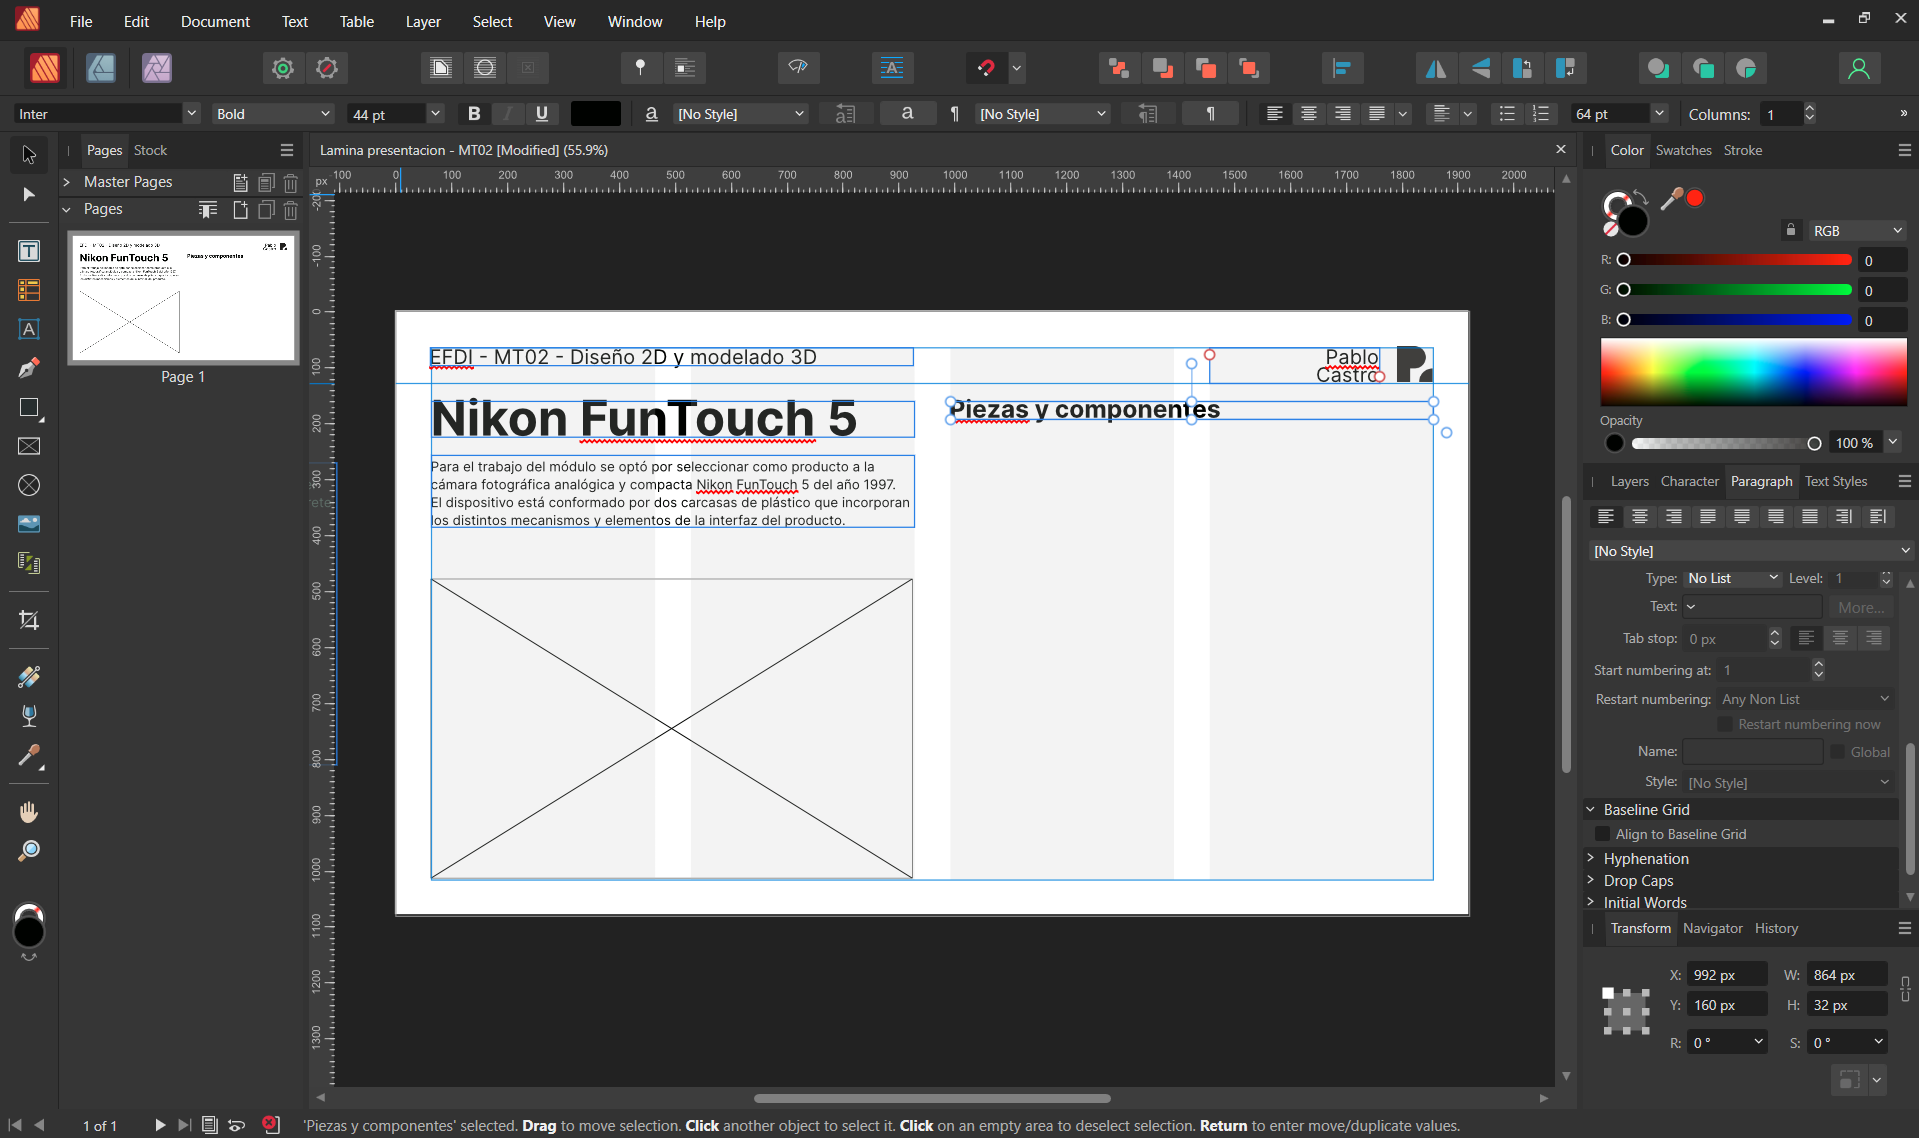This screenshot has width=1919, height=1138.
Task: Select the Vector Crop tool
Action: point(29,620)
